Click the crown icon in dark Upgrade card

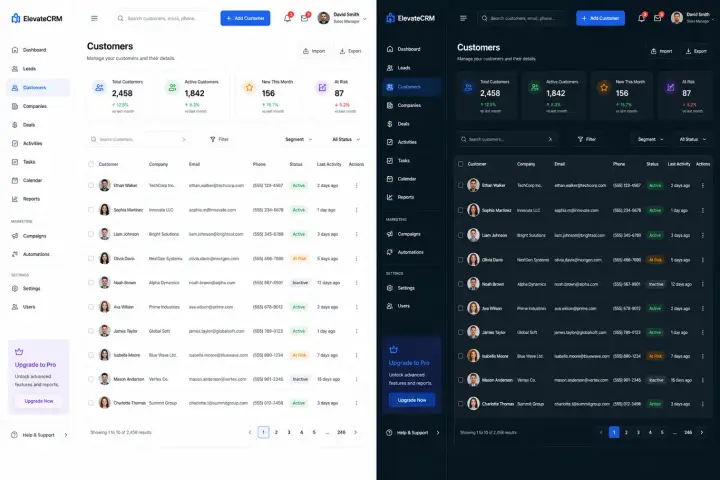(394, 350)
